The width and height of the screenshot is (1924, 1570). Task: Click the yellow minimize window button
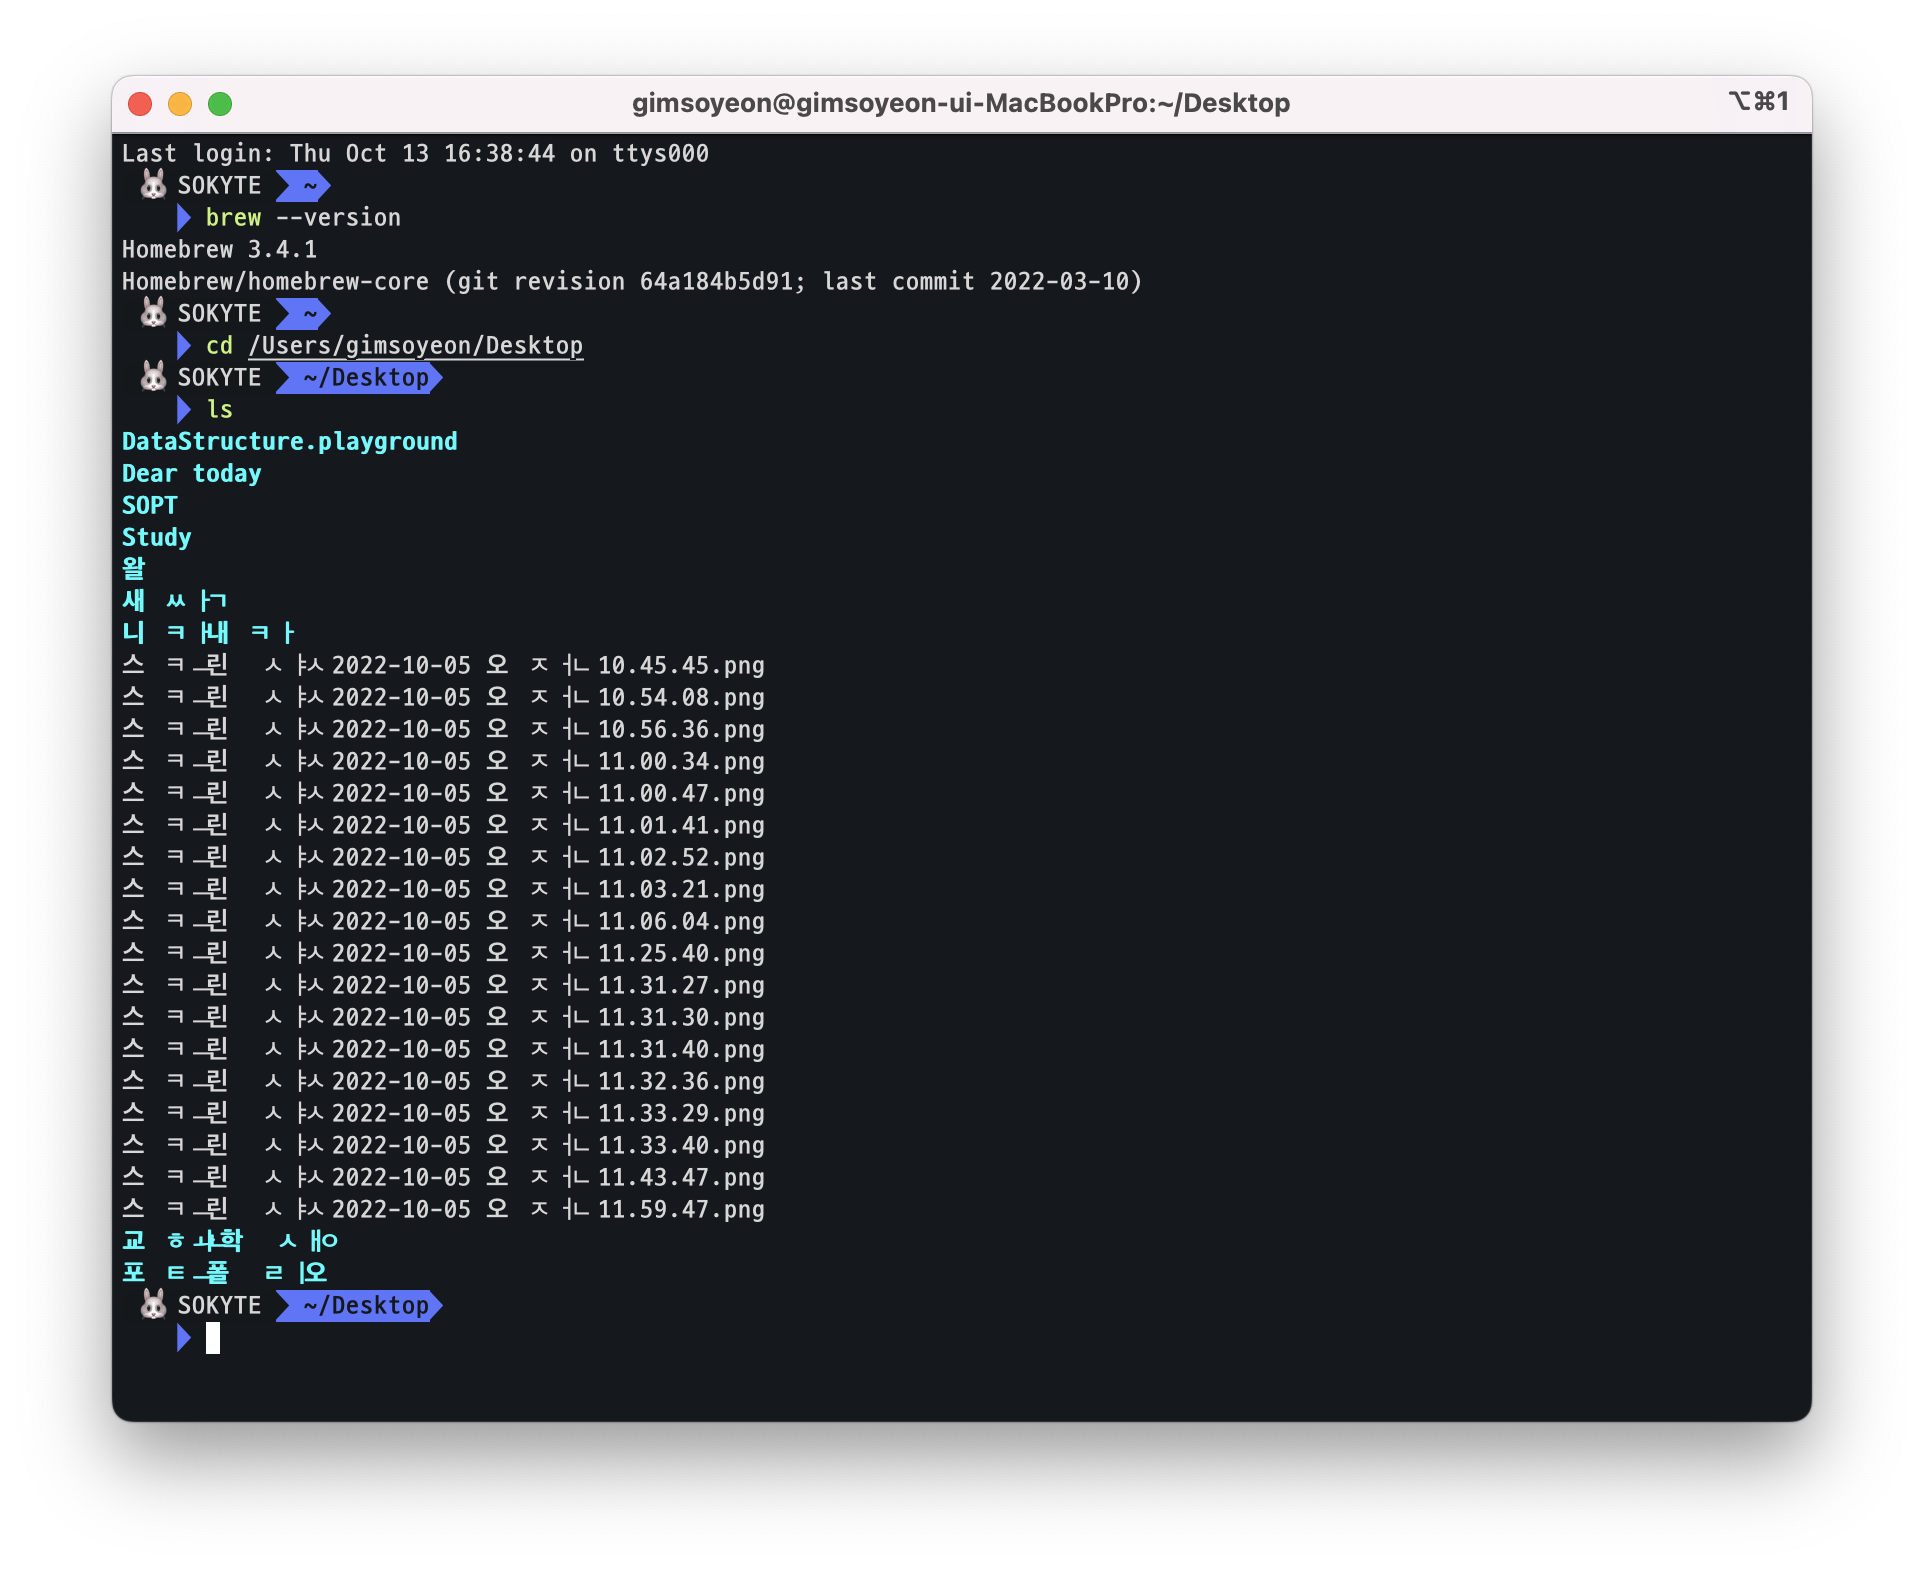pyautogui.click(x=180, y=104)
